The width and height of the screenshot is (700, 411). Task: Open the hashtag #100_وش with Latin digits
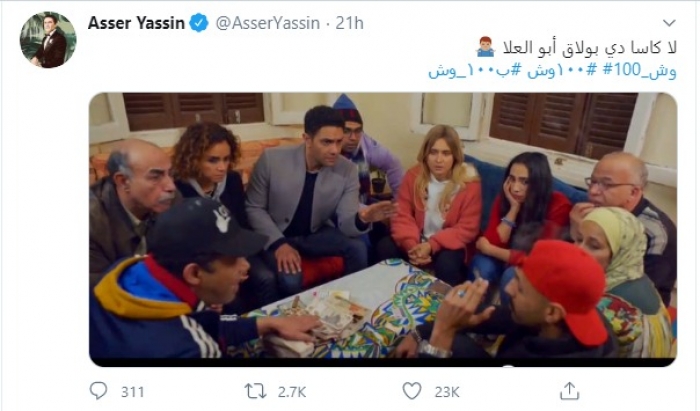coord(640,71)
